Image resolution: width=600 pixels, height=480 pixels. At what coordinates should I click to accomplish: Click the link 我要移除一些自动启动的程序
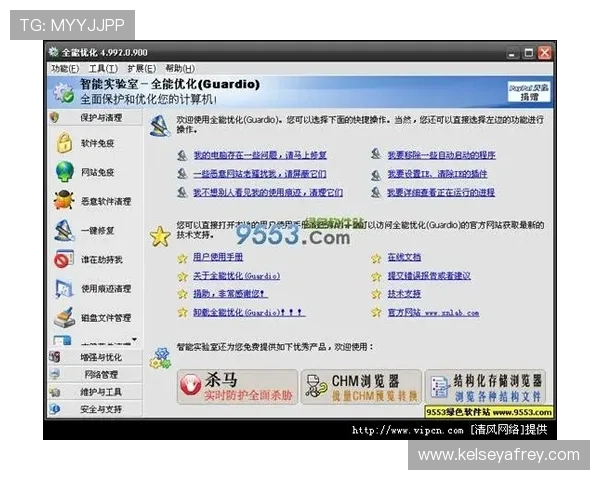[x=442, y=155]
